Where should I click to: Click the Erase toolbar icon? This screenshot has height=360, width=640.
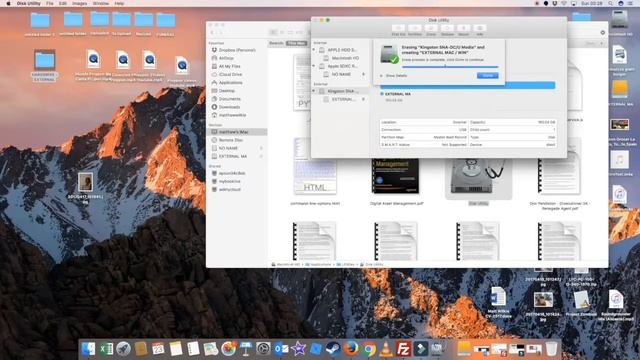coord(431,29)
